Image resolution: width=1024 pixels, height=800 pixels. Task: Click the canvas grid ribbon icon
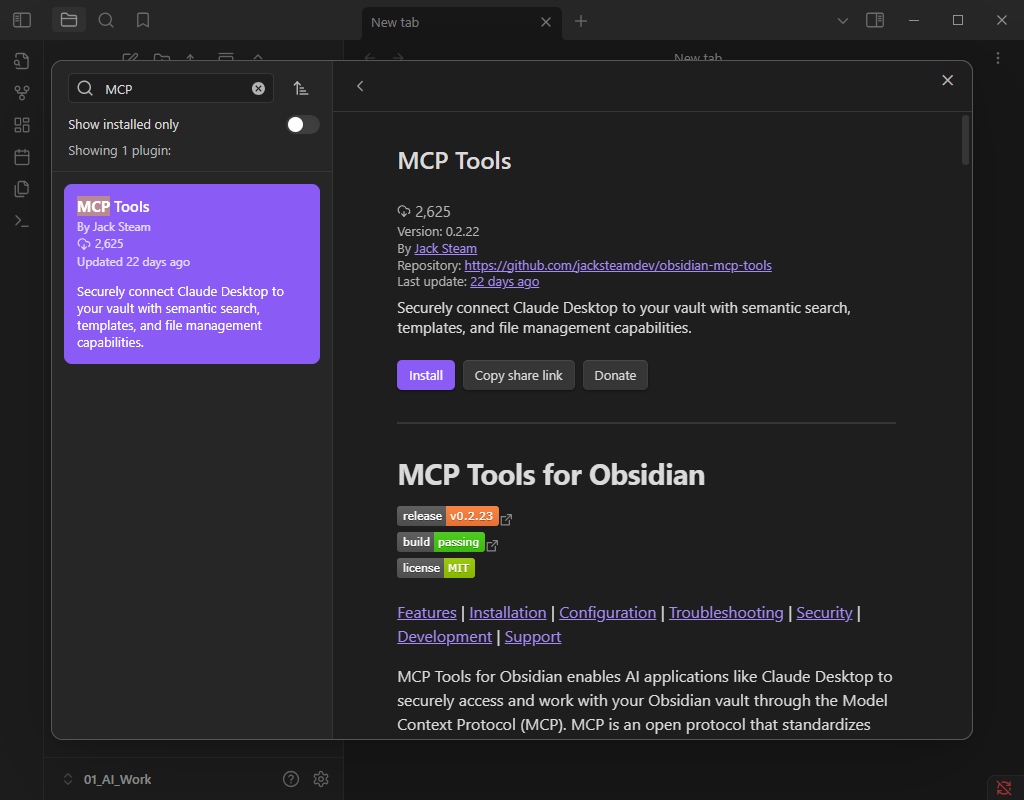tap(22, 125)
